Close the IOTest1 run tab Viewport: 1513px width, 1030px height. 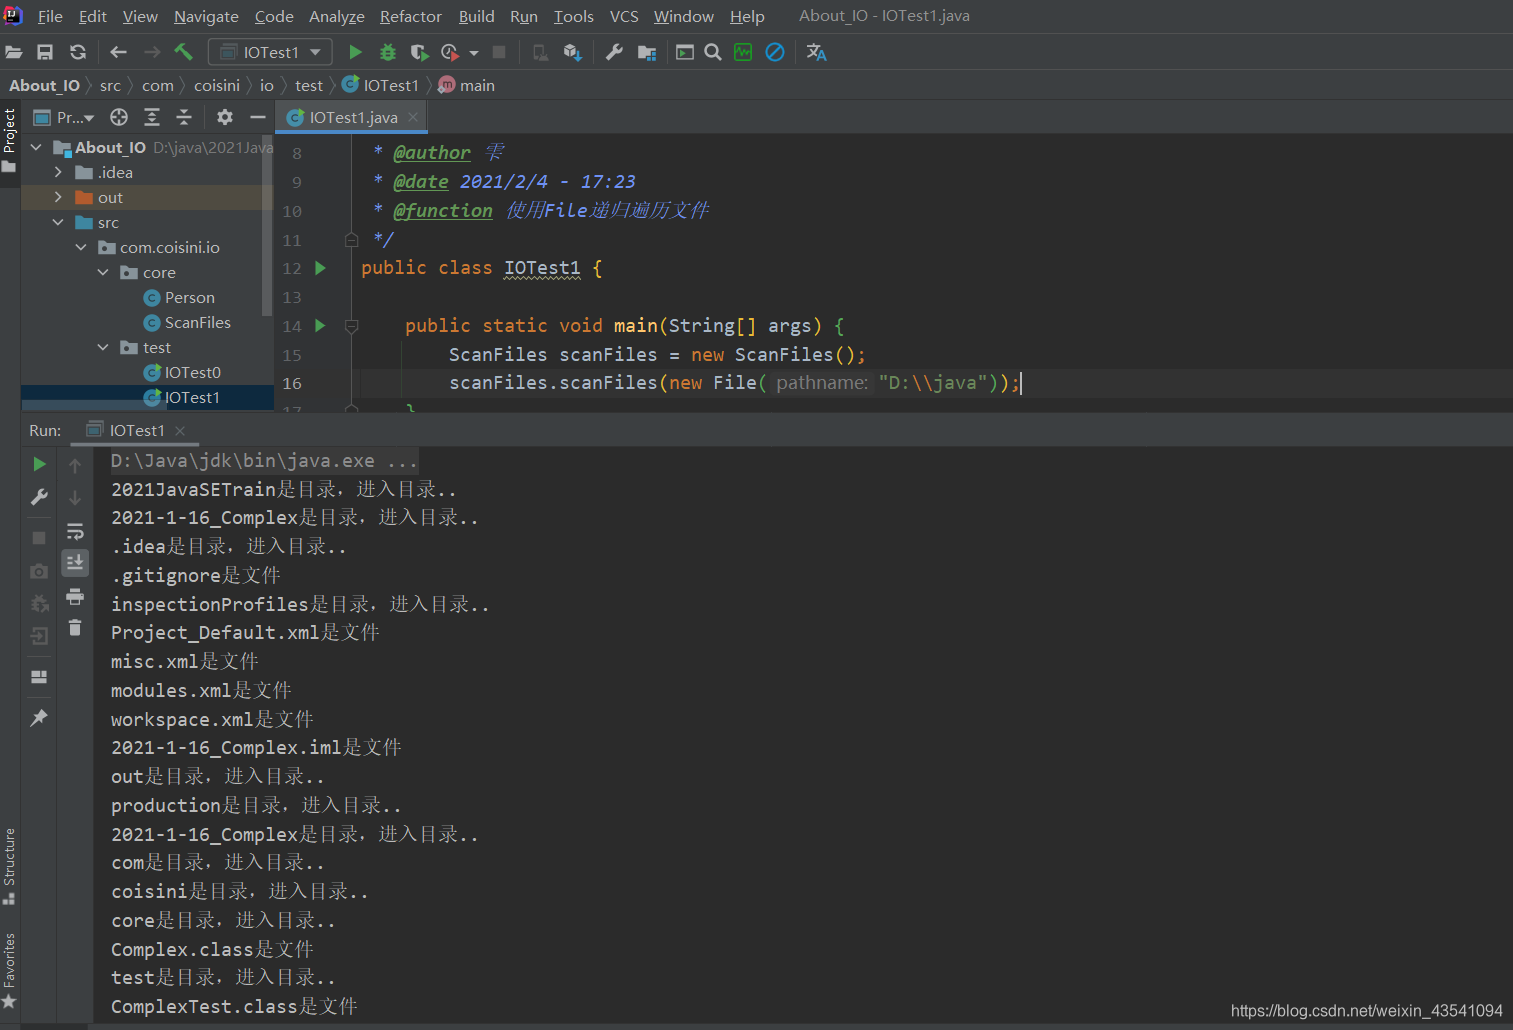[x=180, y=431]
